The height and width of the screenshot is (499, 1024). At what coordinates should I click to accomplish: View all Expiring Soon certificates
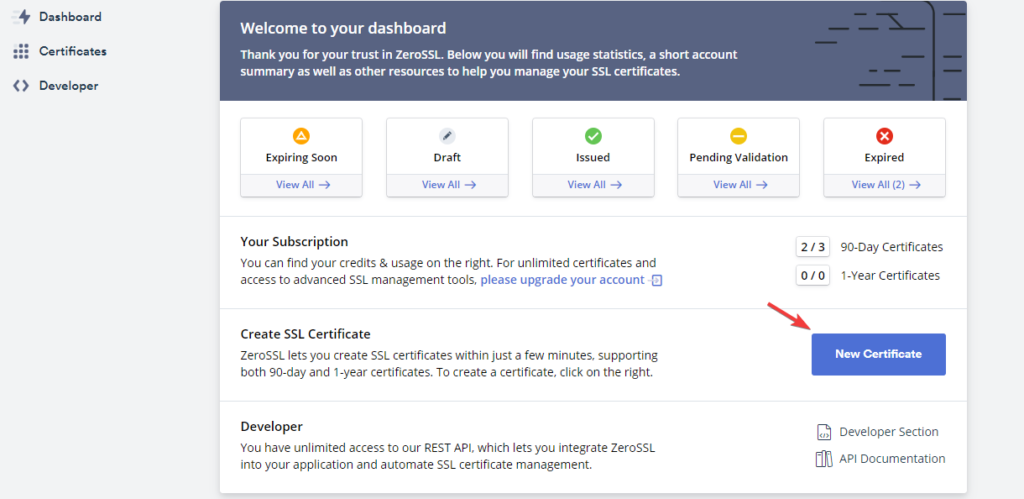click(301, 185)
